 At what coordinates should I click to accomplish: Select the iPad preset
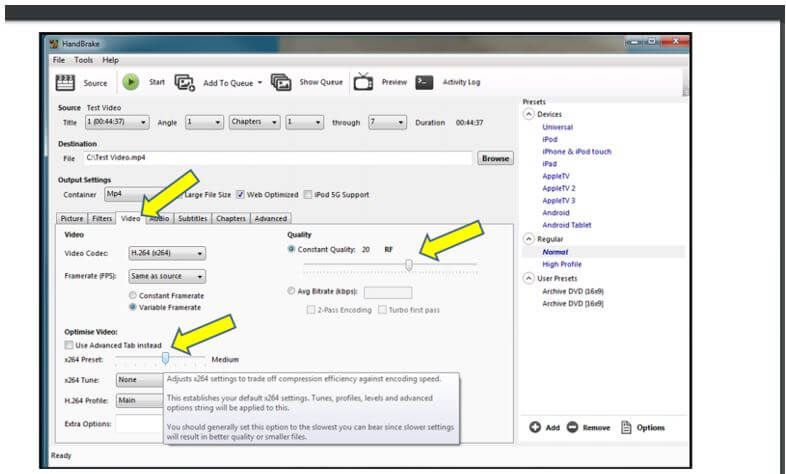click(549, 164)
